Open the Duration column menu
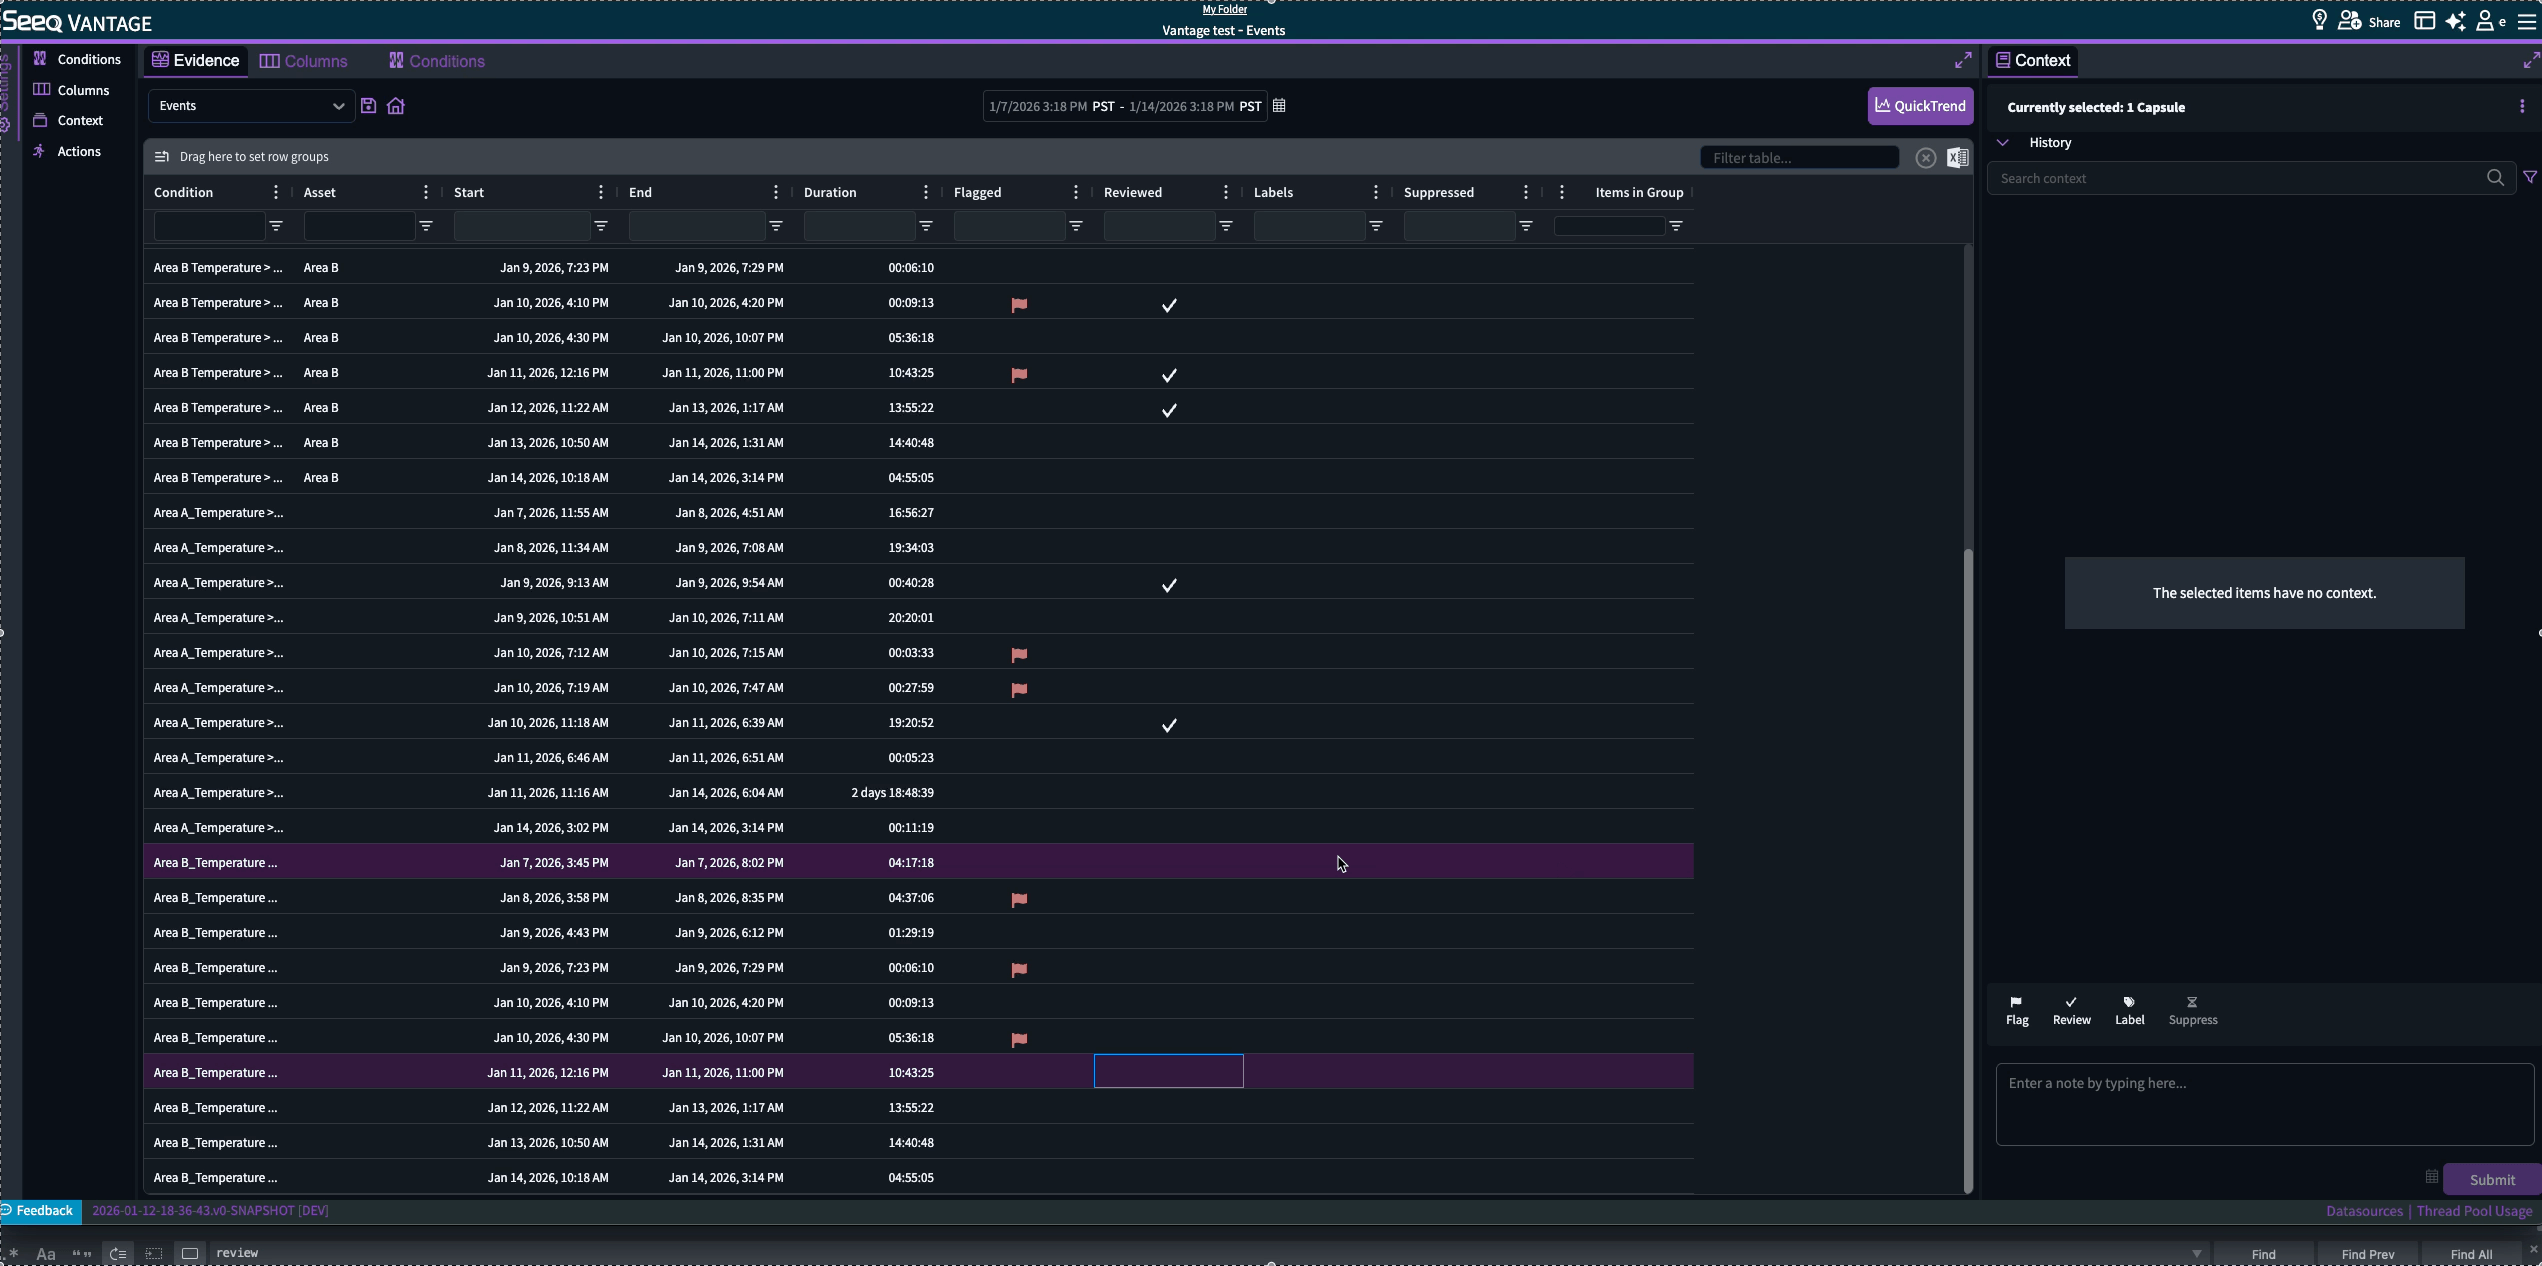The height and width of the screenshot is (1266, 2542). (x=925, y=192)
